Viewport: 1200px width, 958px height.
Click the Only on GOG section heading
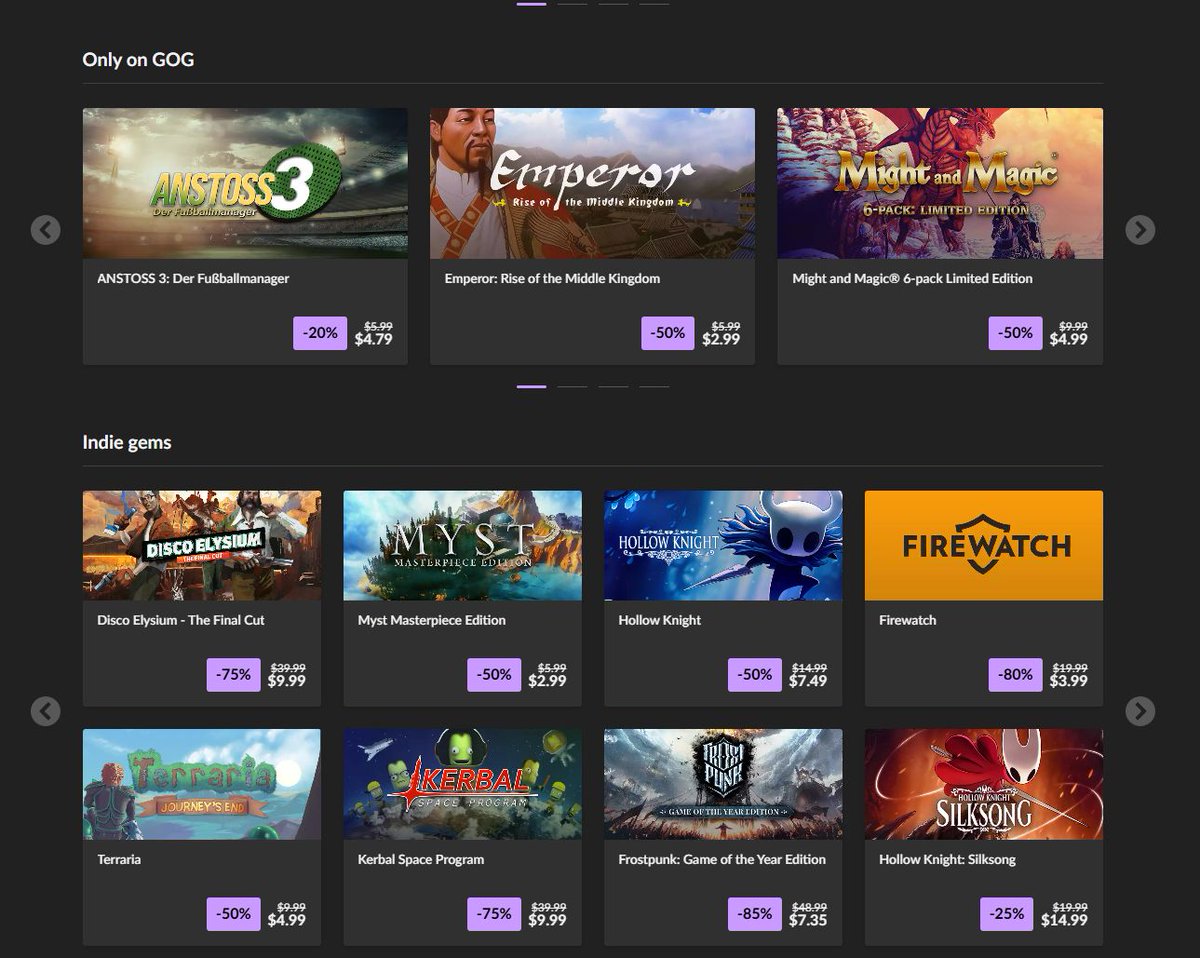(138, 60)
